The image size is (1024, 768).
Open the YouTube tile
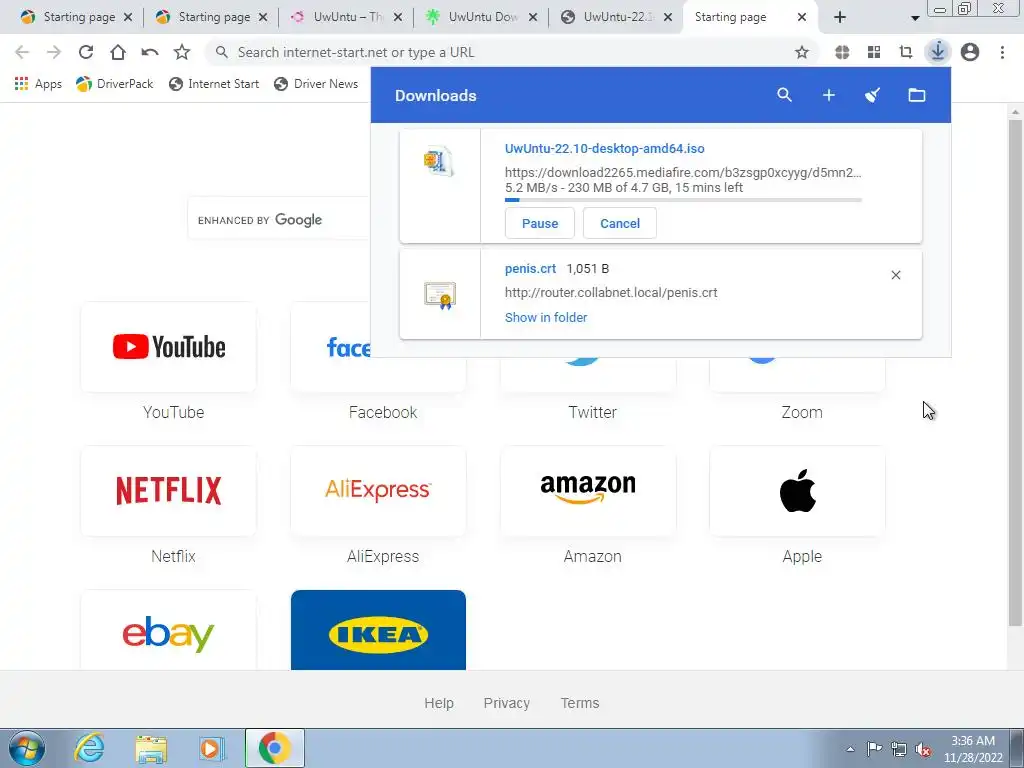[x=168, y=347]
